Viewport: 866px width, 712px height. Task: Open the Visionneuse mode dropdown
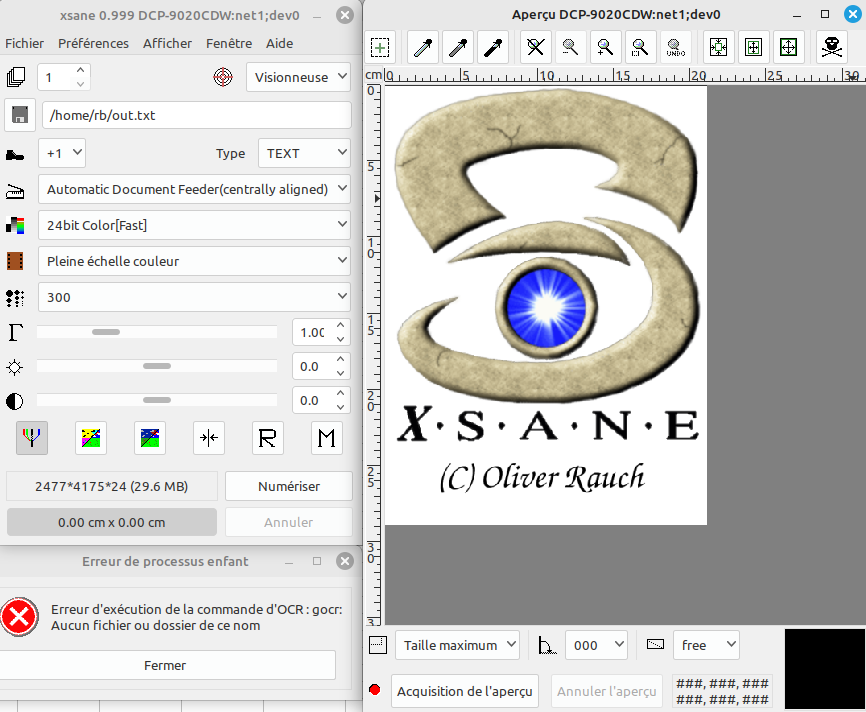[x=298, y=77]
